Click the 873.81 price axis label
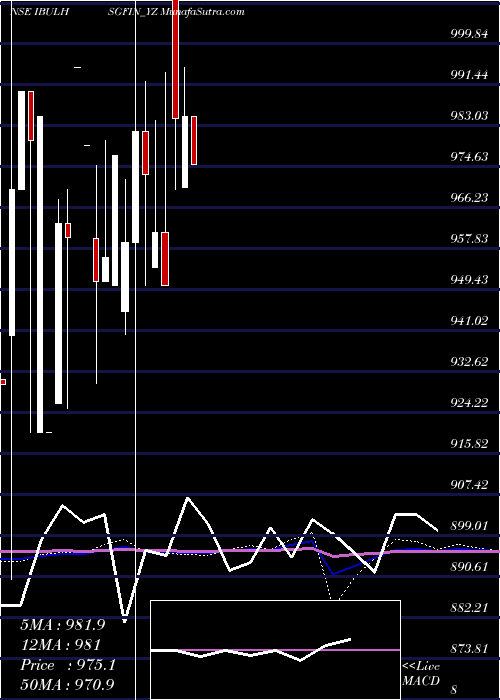500x700 pixels. [x=469, y=649]
